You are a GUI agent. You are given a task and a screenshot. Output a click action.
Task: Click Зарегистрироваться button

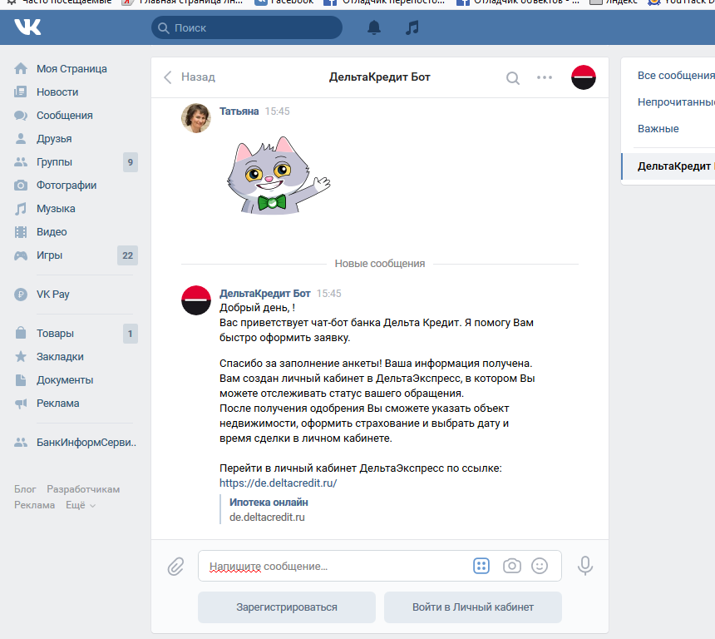coord(287,607)
